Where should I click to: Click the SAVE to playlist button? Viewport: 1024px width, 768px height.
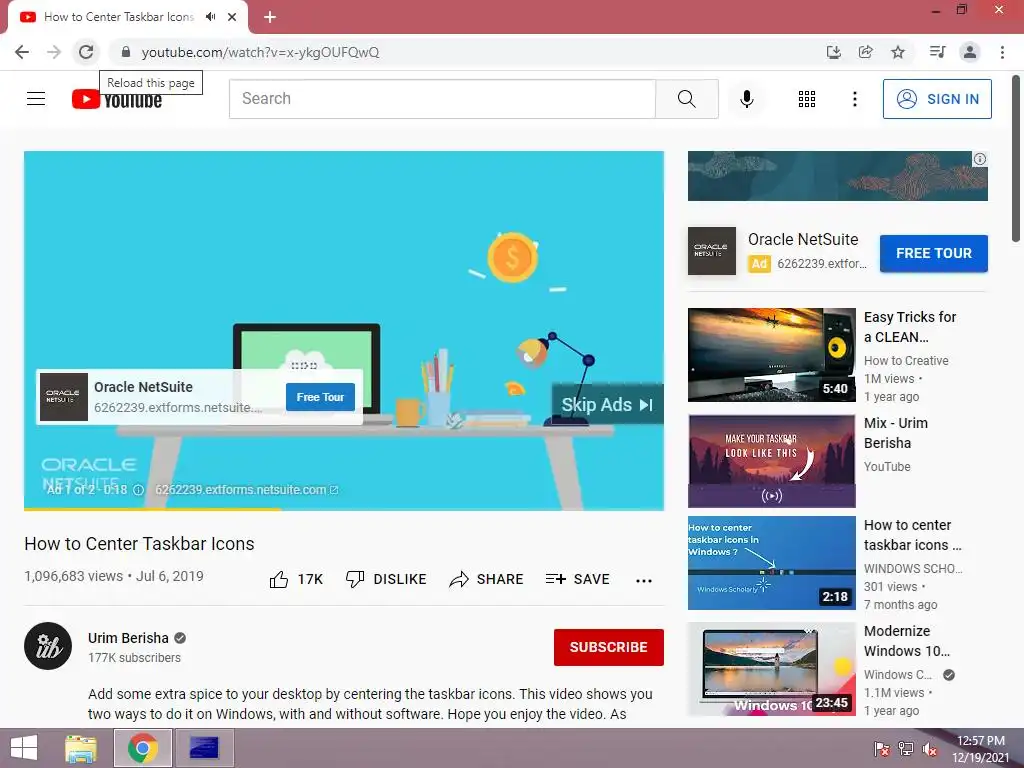(x=578, y=579)
